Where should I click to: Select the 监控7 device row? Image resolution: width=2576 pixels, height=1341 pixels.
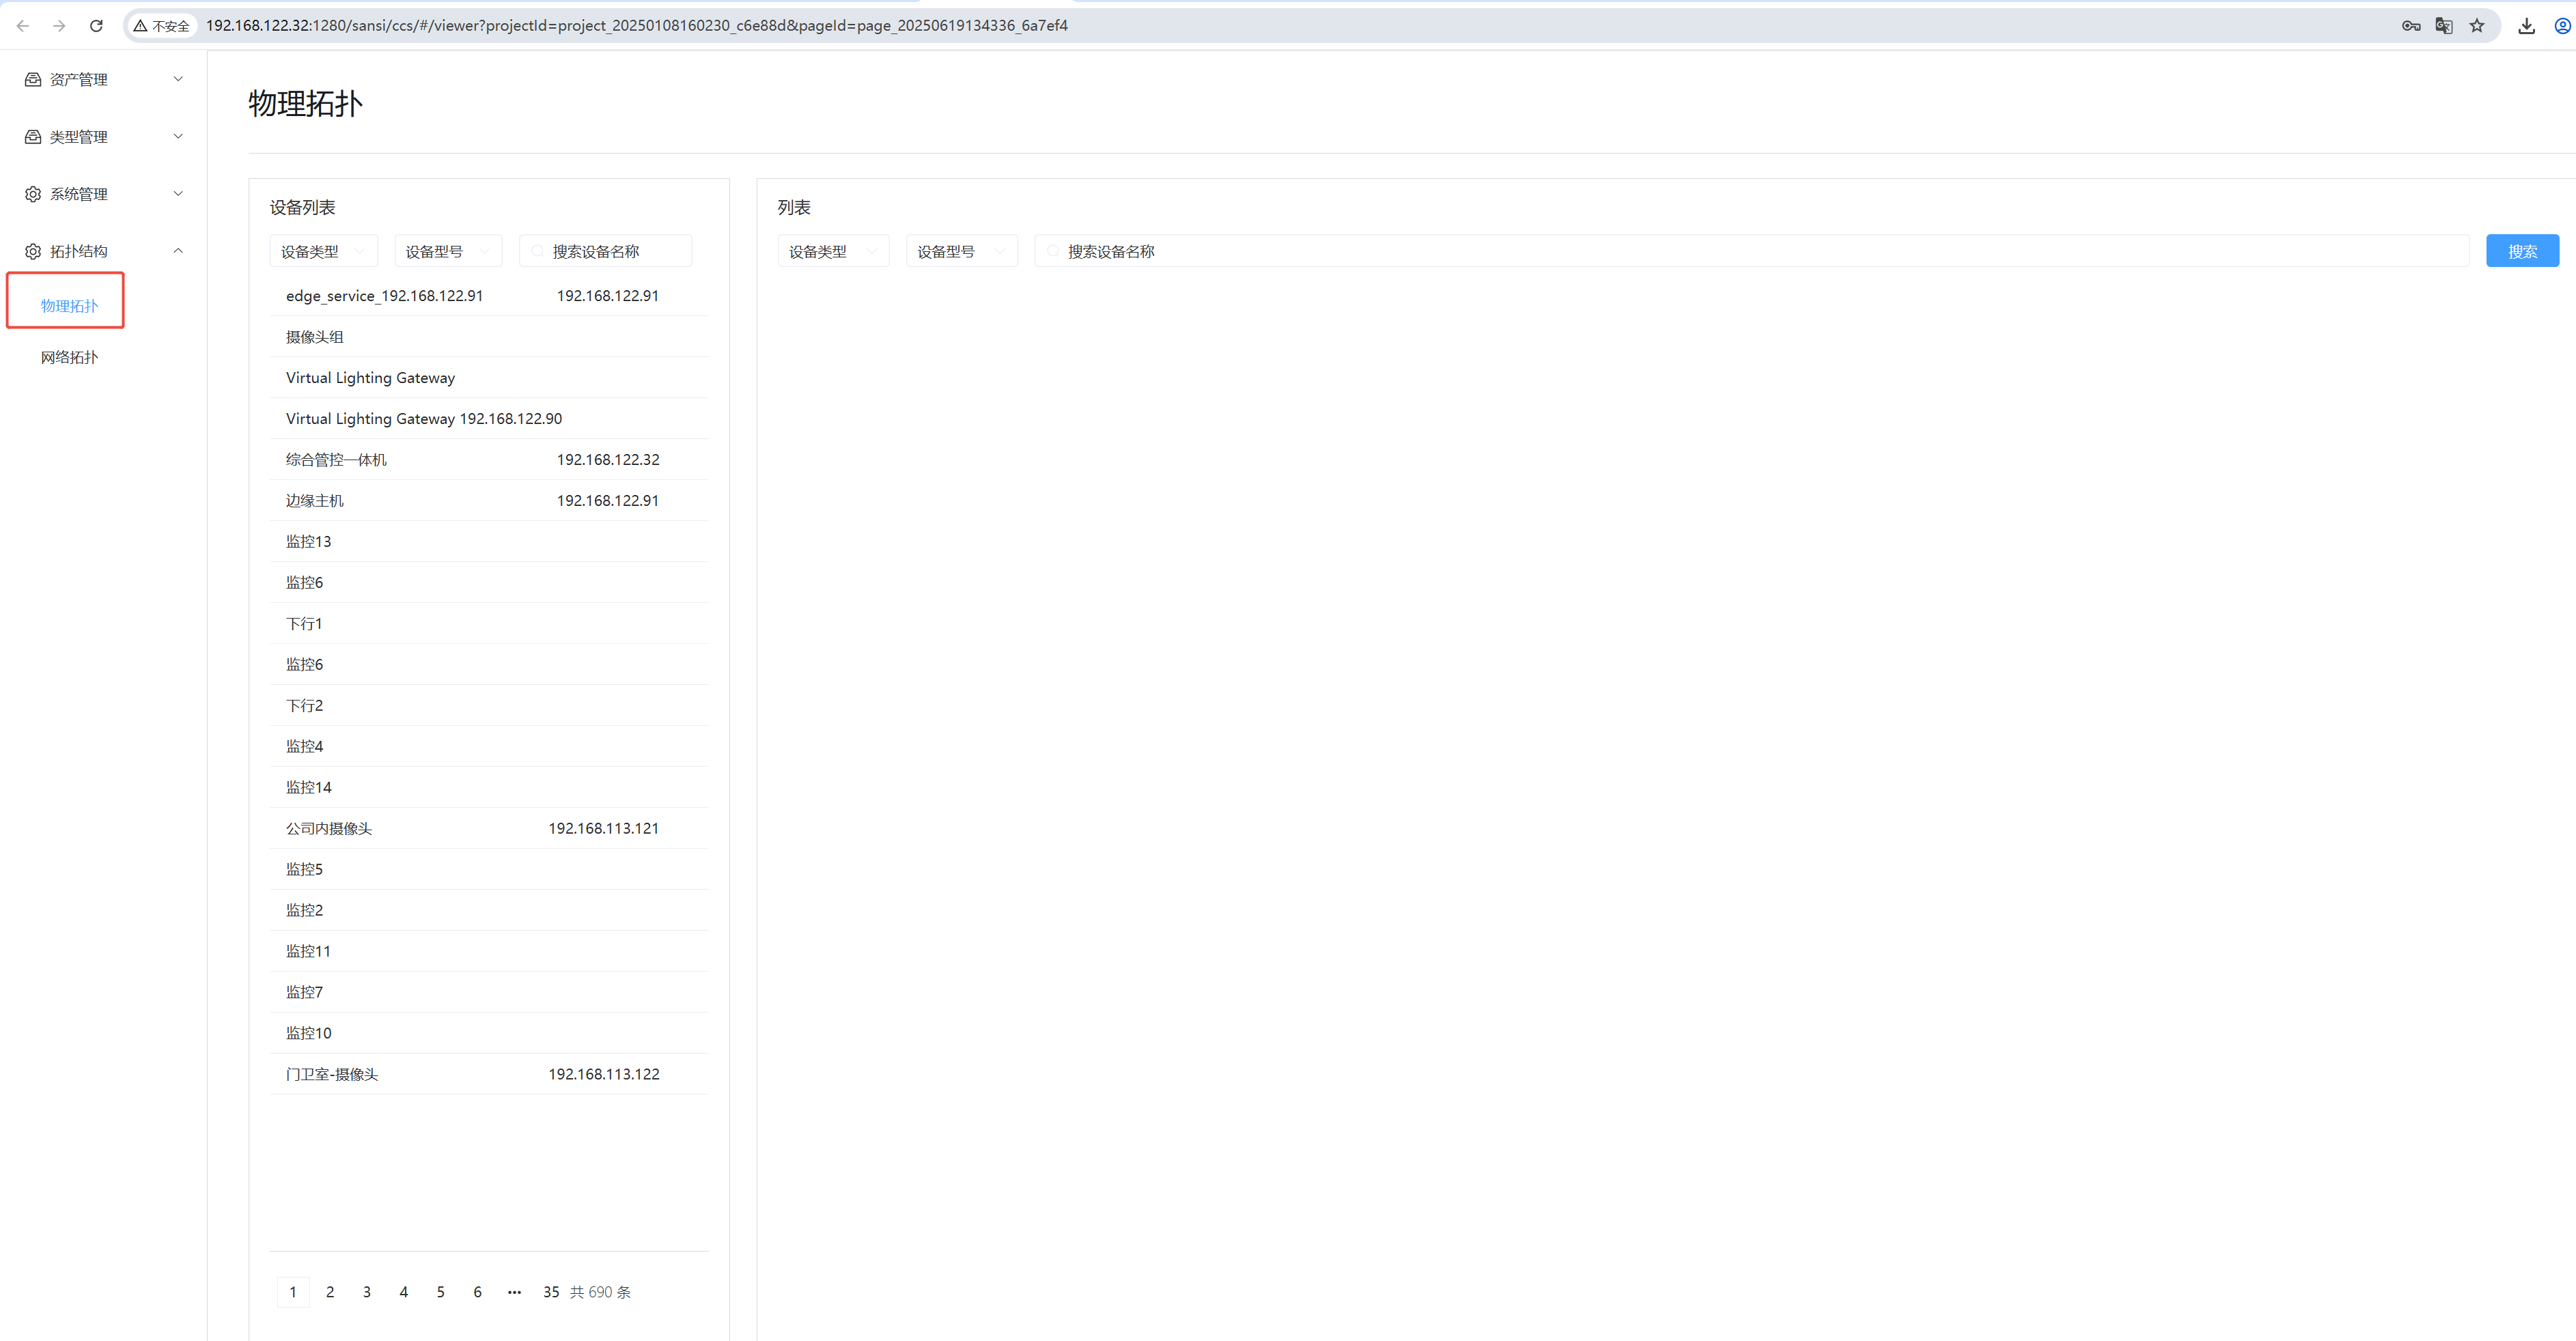(x=489, y=992)
